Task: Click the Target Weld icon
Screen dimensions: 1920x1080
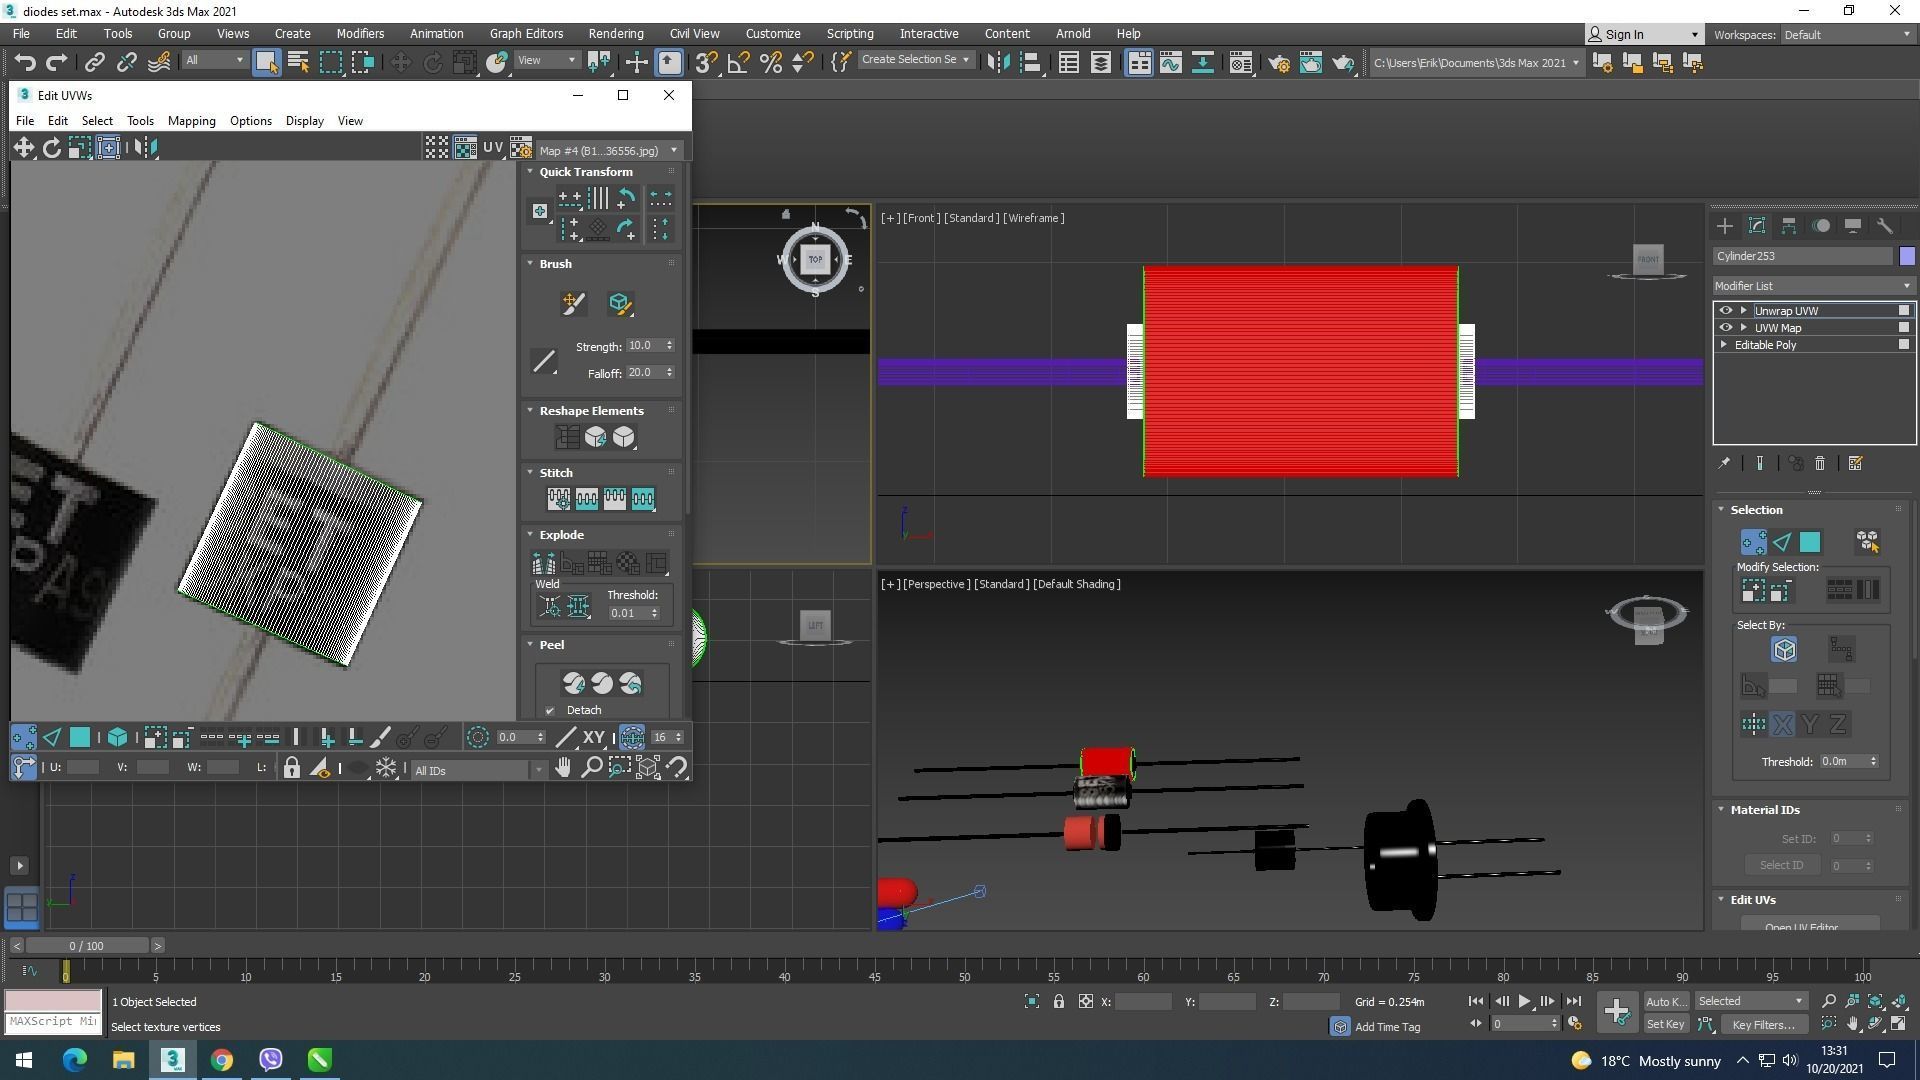Action: tap(549, 606)
